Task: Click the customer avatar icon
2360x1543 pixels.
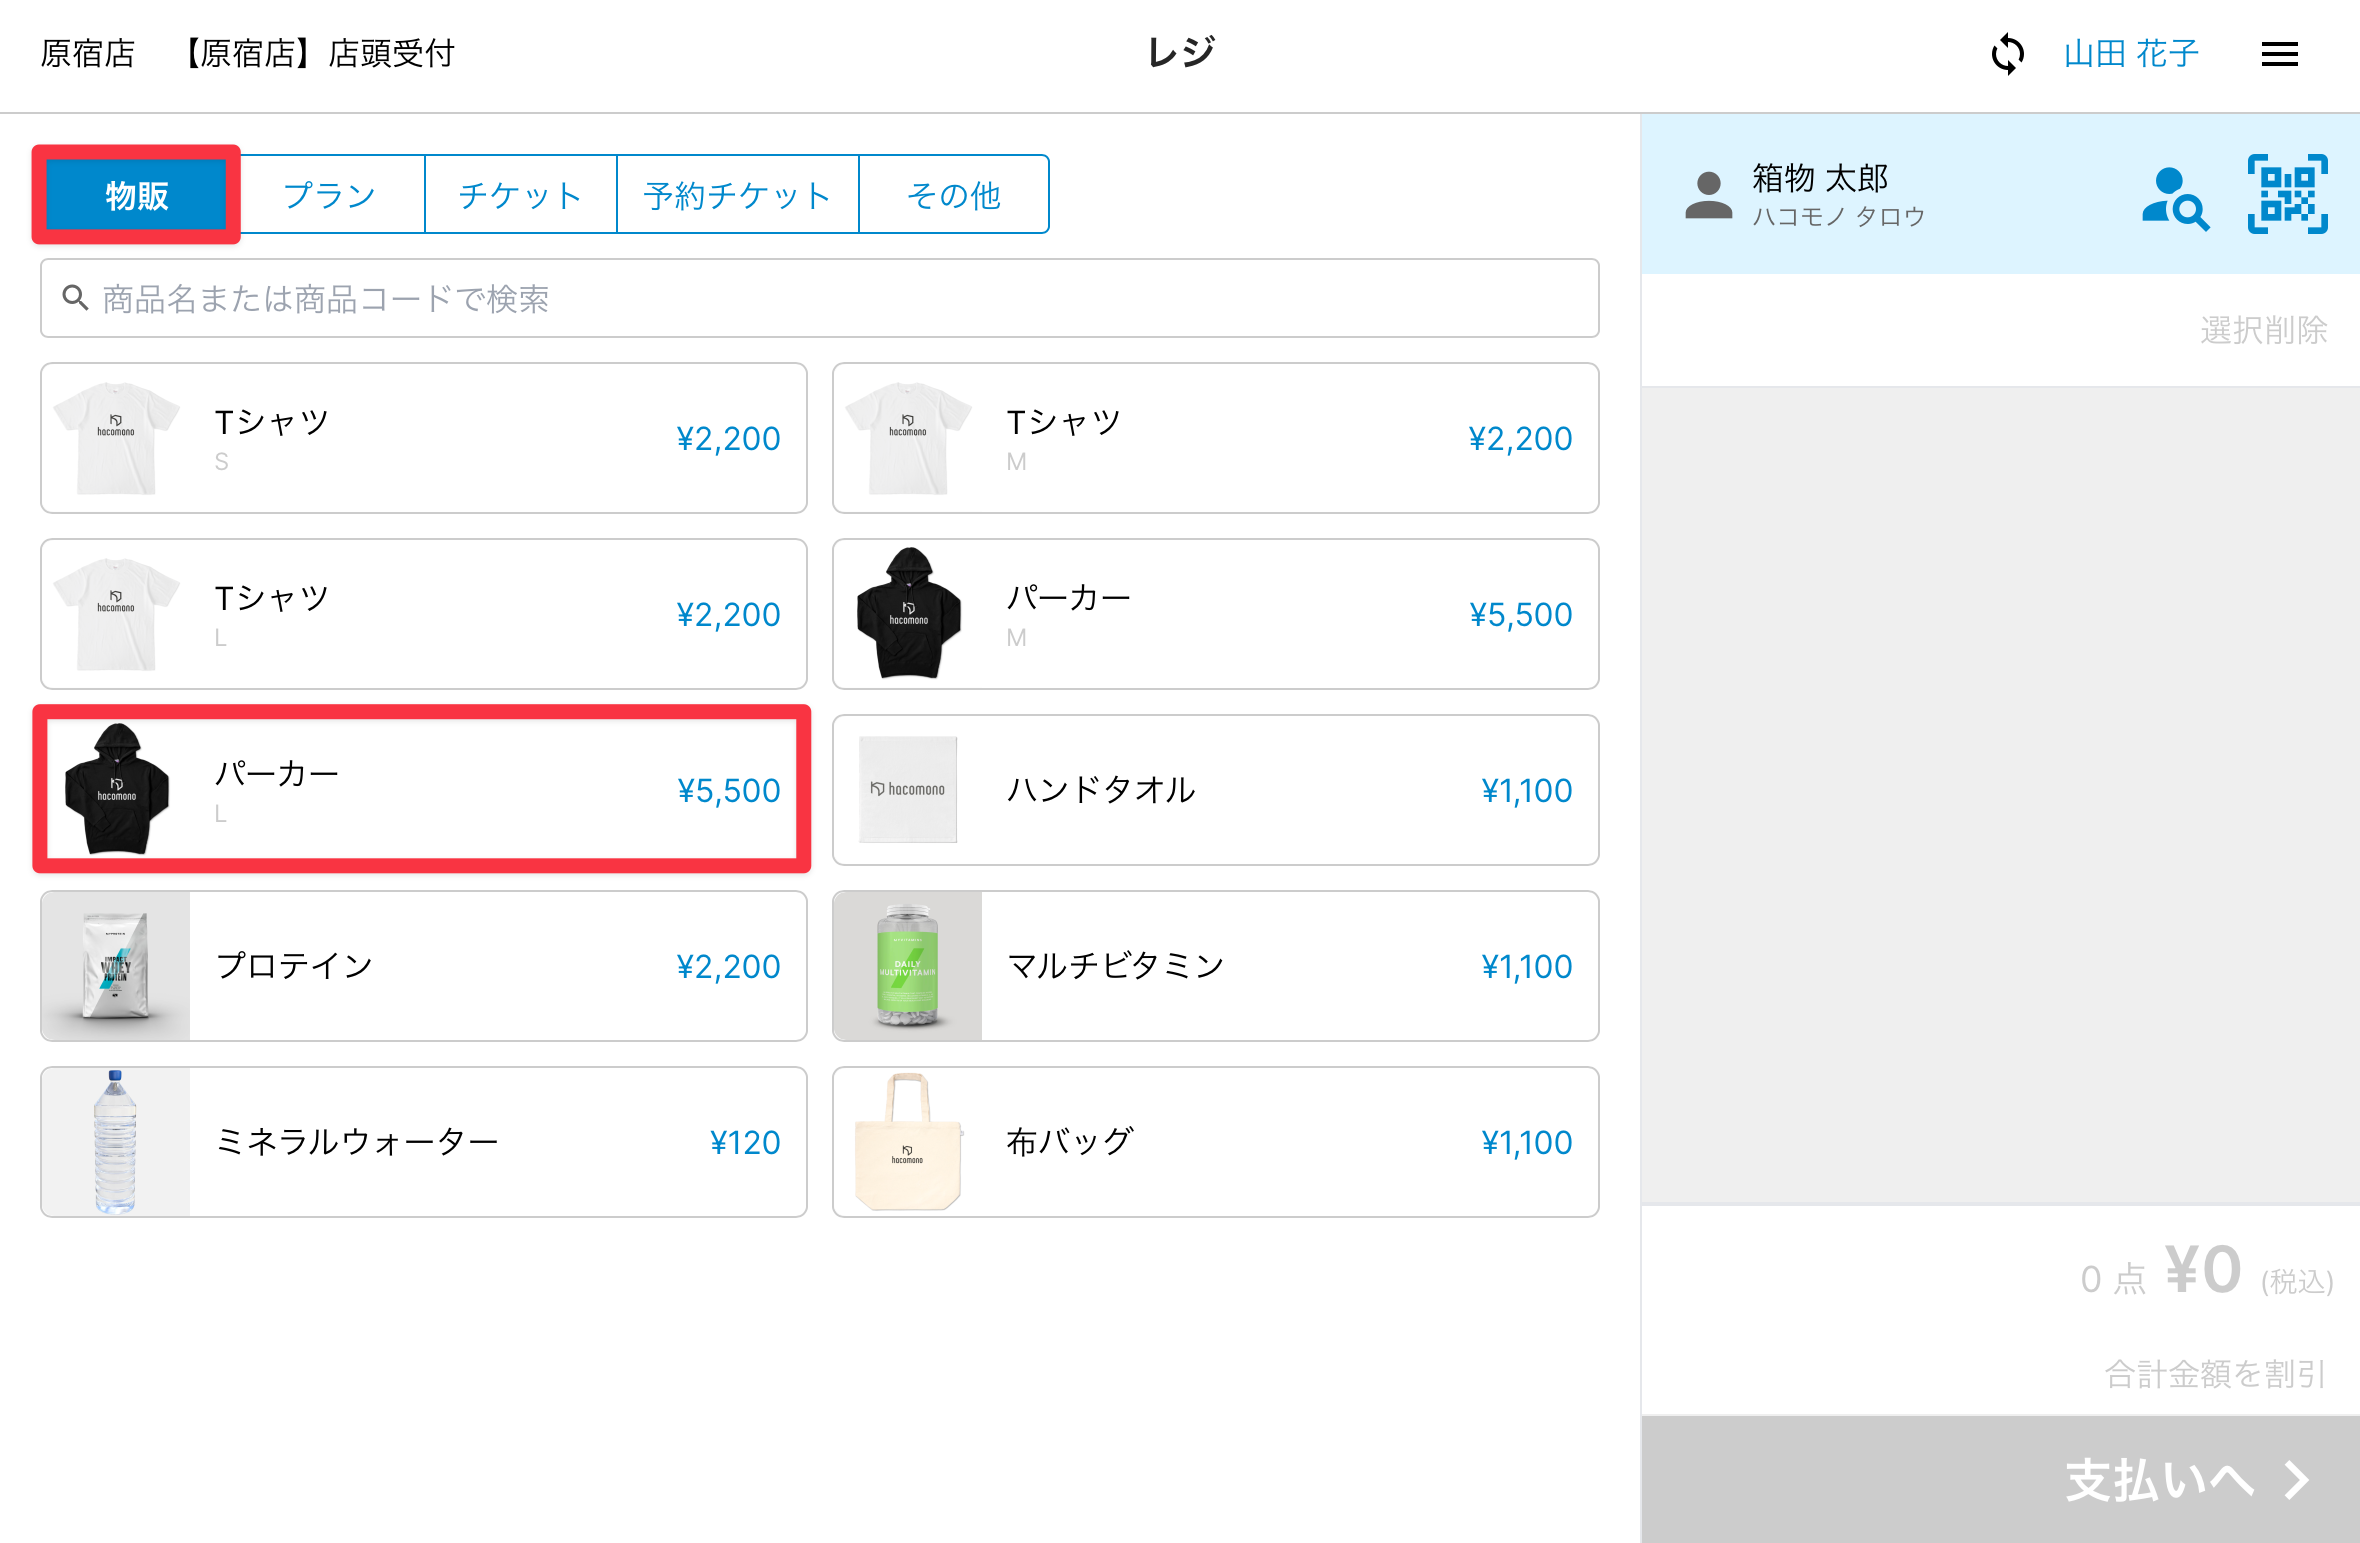Action: coord(1708,195)
